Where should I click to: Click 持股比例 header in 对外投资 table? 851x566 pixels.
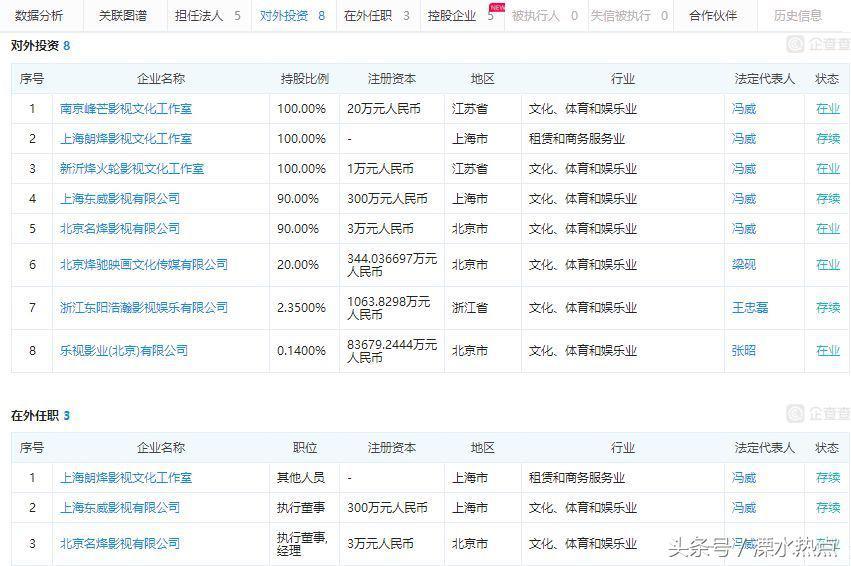click(x=304, y=79)
